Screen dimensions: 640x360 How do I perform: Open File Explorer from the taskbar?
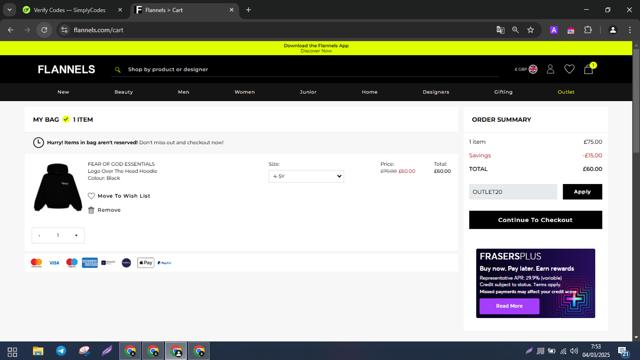click(38, 351)
